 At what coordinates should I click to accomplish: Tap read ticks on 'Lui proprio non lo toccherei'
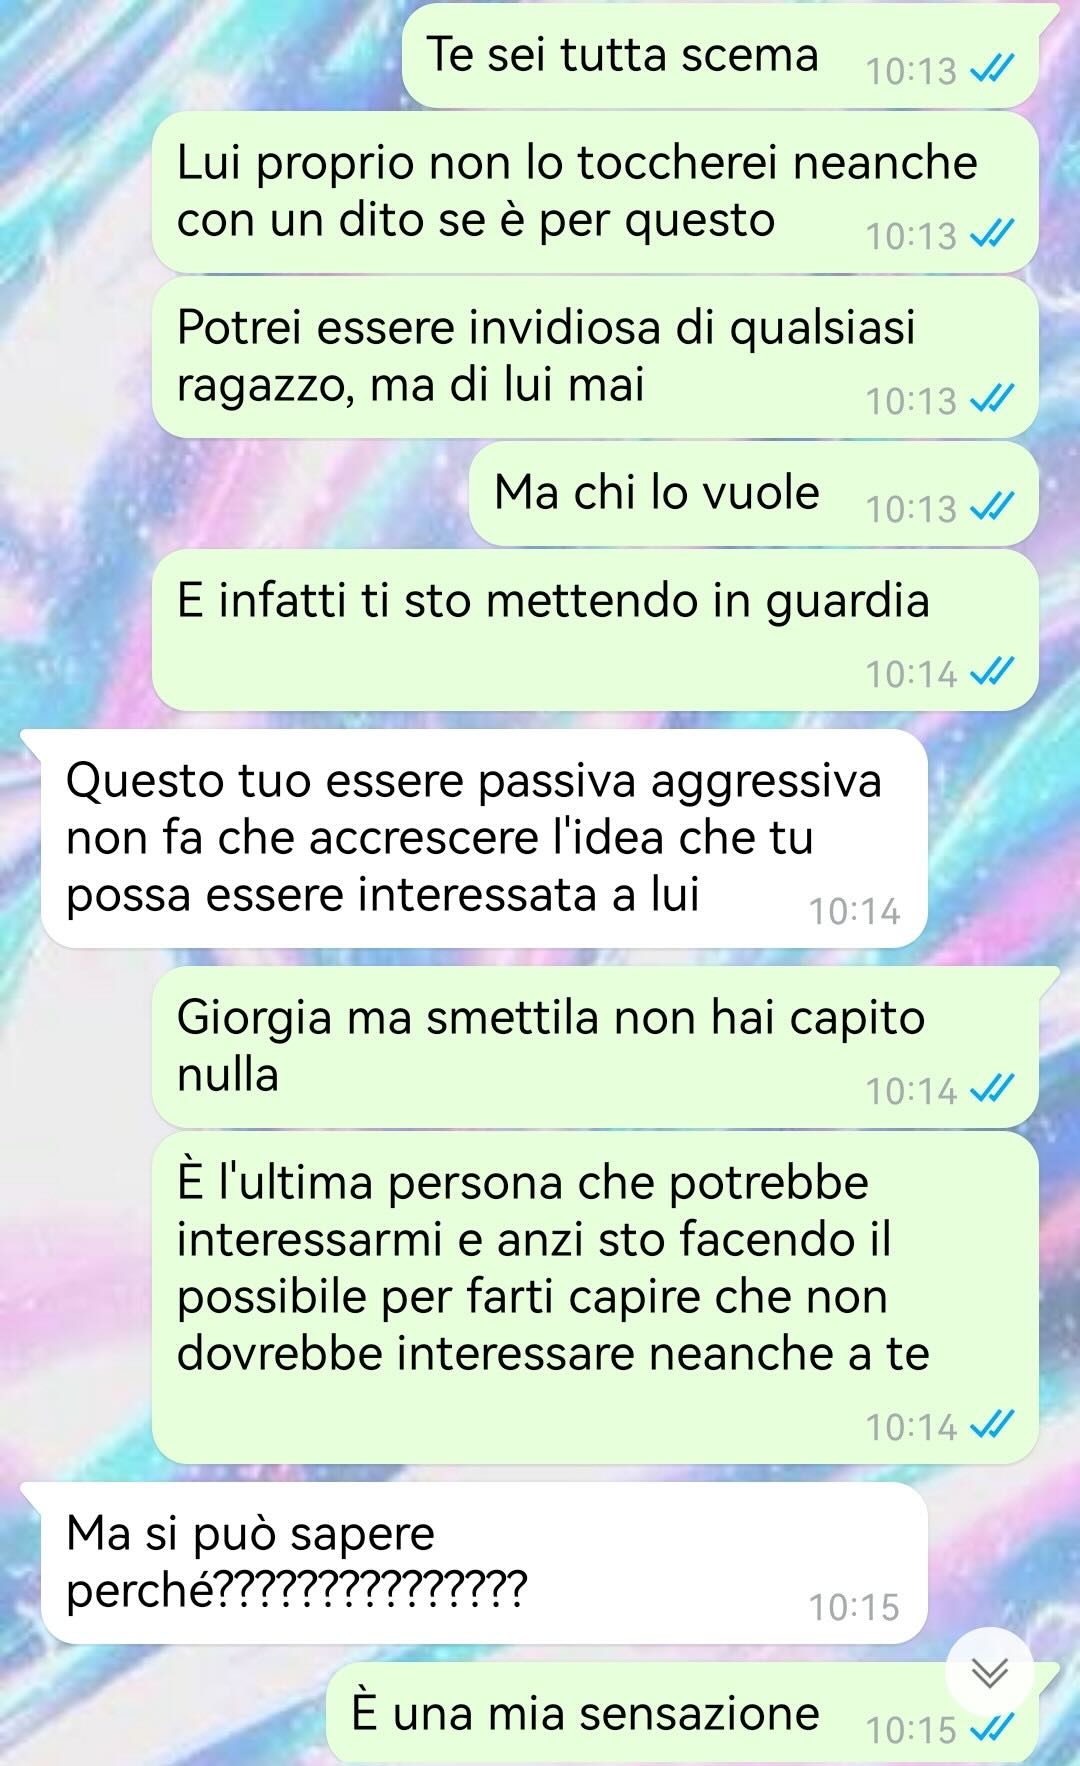pyautogui.click(x=993, y=234)
